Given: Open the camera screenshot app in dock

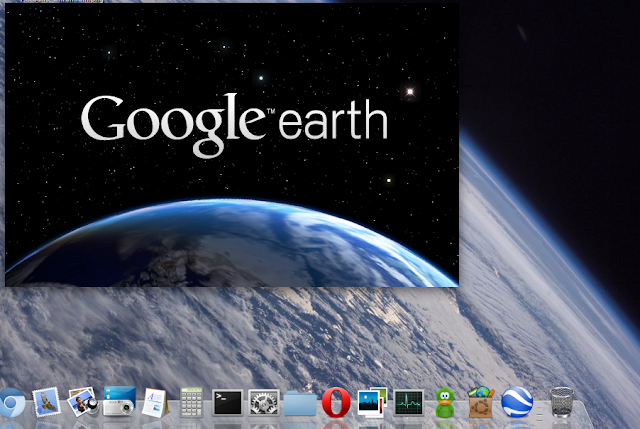Looking at the screenshot, I should (119, 401).
